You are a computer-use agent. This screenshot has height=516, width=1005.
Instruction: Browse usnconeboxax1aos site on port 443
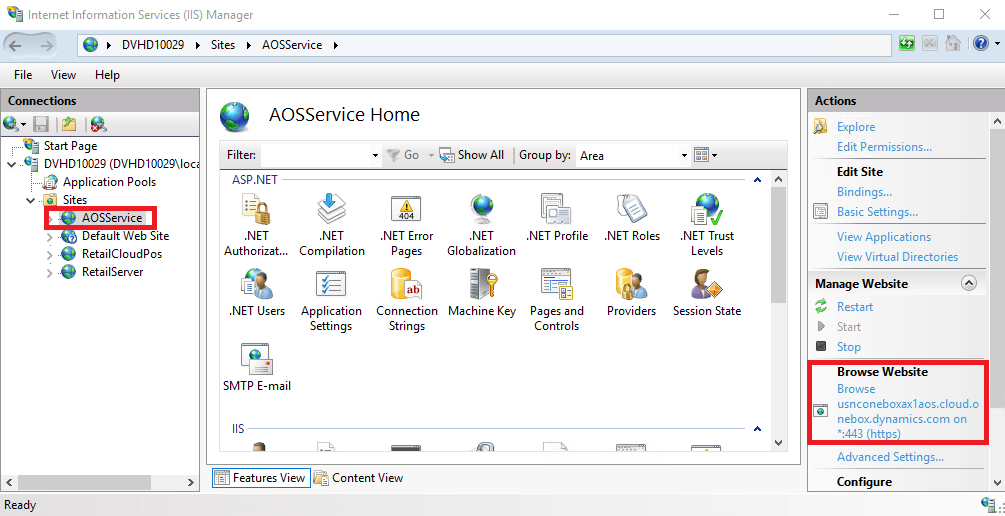pos(908,412)
